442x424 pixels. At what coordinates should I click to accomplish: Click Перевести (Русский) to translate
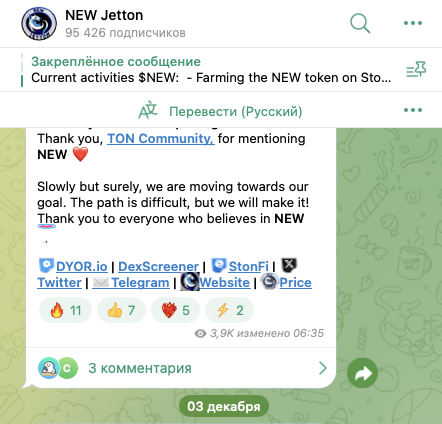tap(236, 111)
